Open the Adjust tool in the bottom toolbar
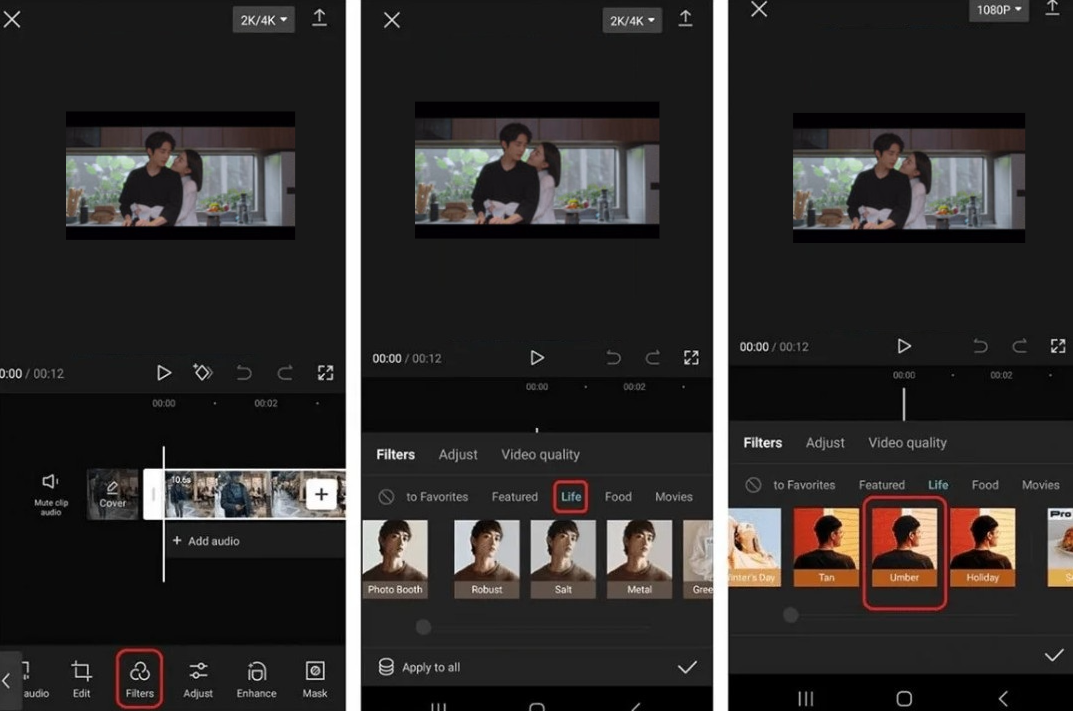The height and width of the screenshot is (711, 1073). (198, 679)
